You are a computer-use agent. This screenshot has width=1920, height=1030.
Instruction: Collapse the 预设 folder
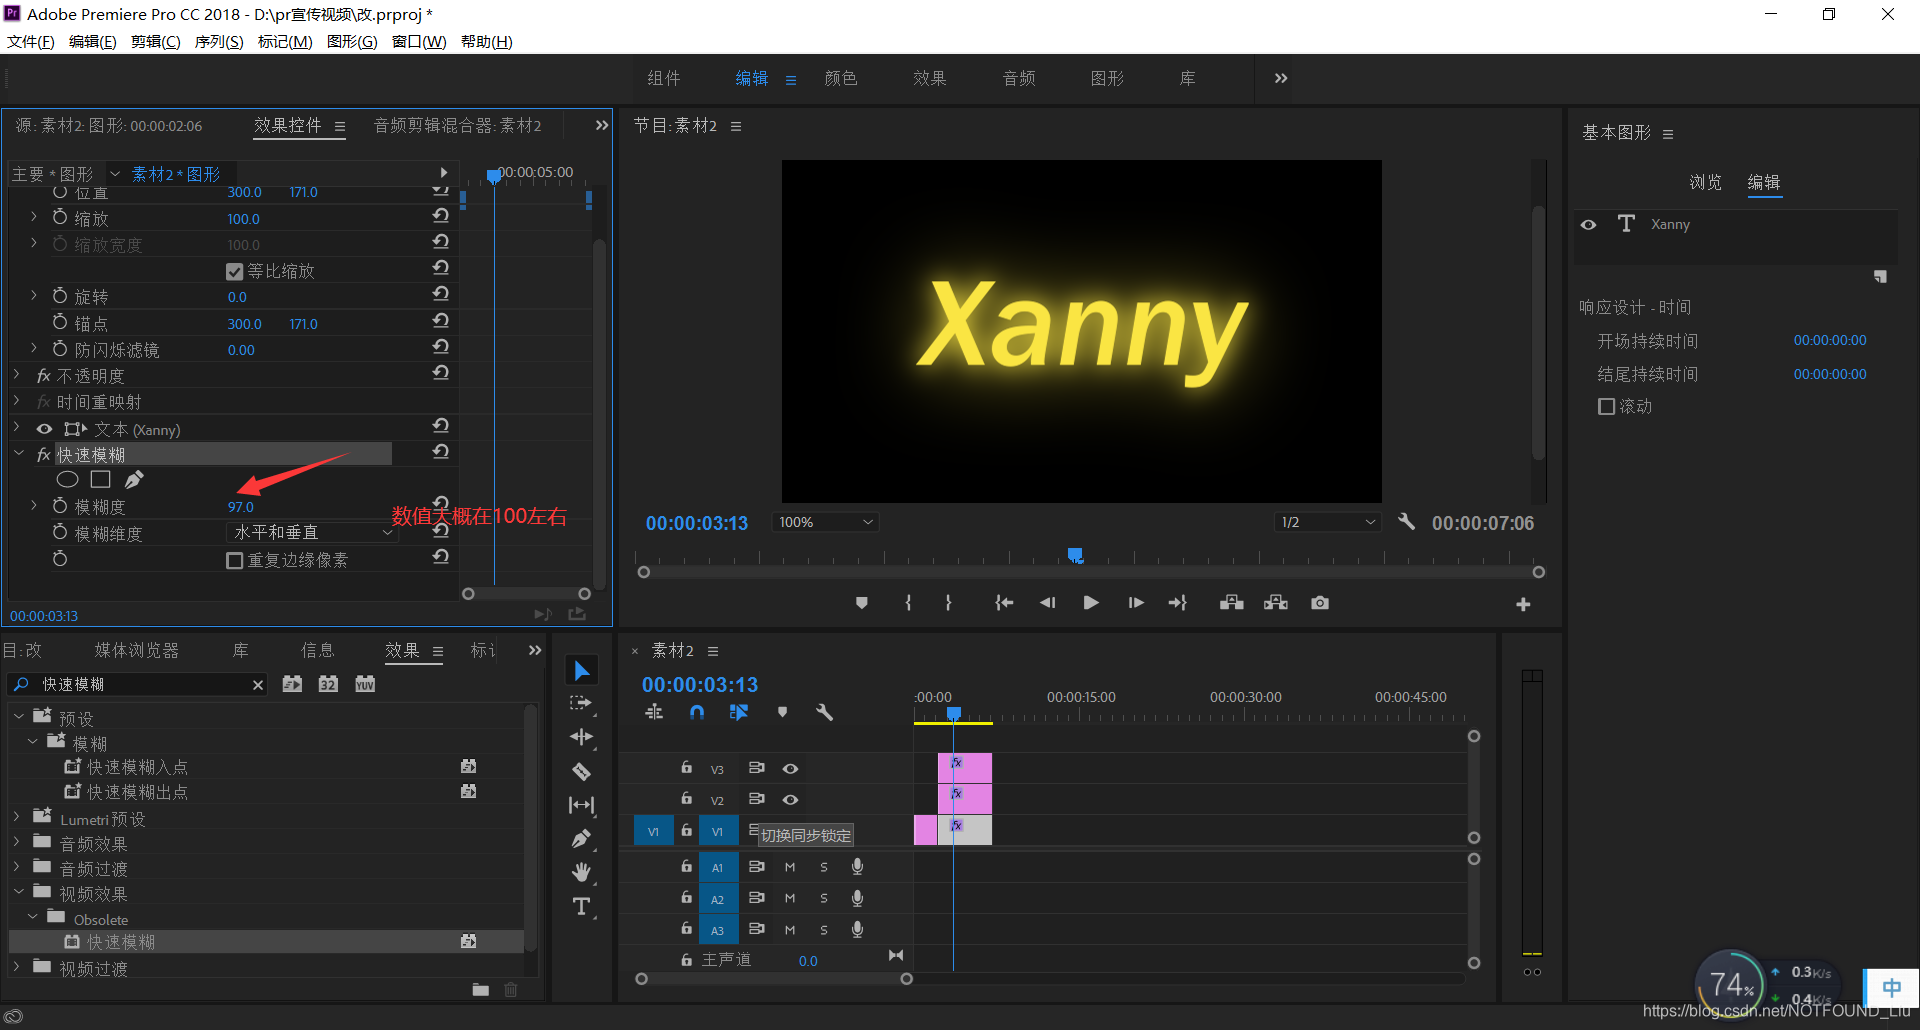tap(19, 717)
